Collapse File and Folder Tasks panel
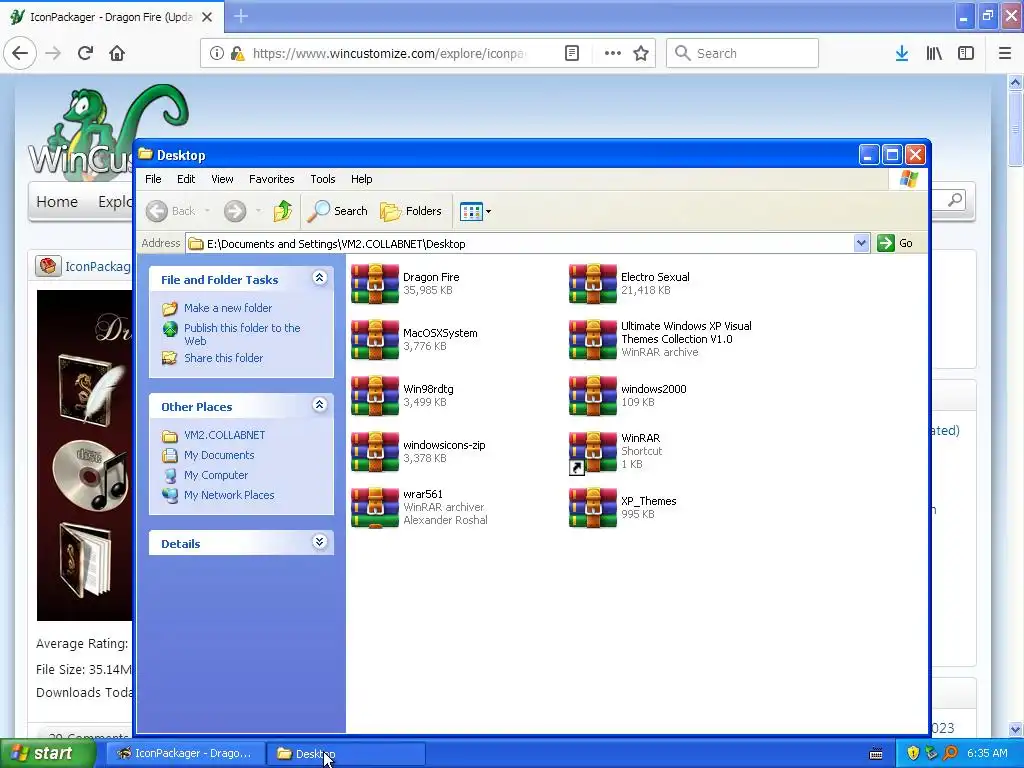The image size is (1024, 768). tap(319, 278)
